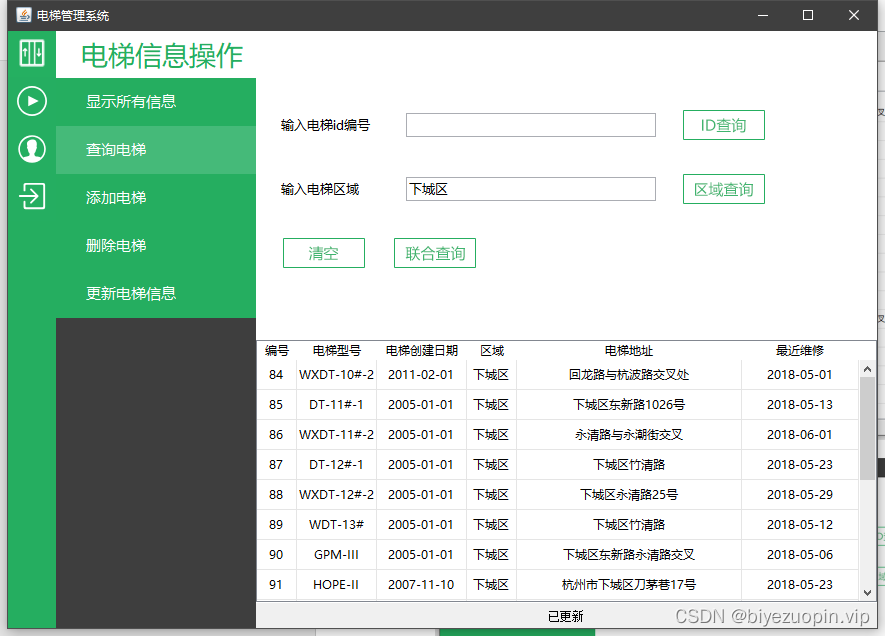Viewport: 885px width, 636px height.
Task: Select the elevator panel icon in sidebar
Action: (x=31, y=54)
